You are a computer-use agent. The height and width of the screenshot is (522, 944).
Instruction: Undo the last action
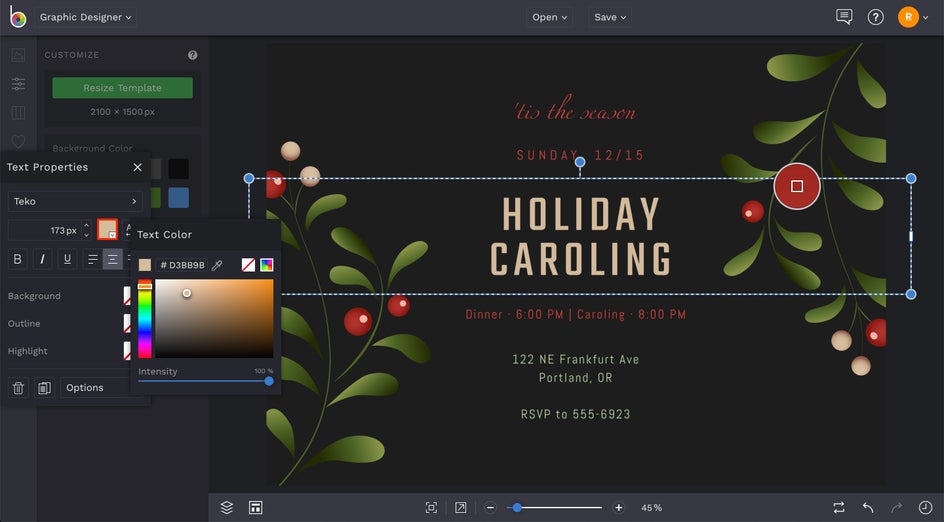[x=868, y=508]
